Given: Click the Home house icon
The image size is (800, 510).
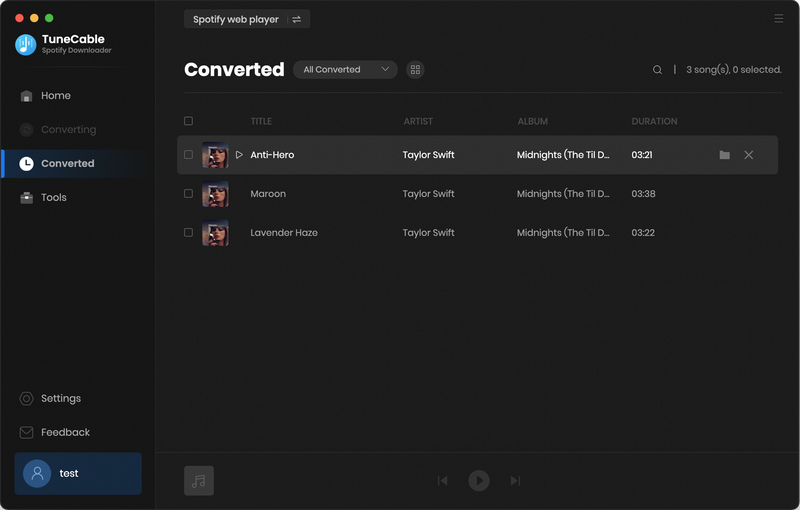Looking at the screenshot, I should 26,95.
